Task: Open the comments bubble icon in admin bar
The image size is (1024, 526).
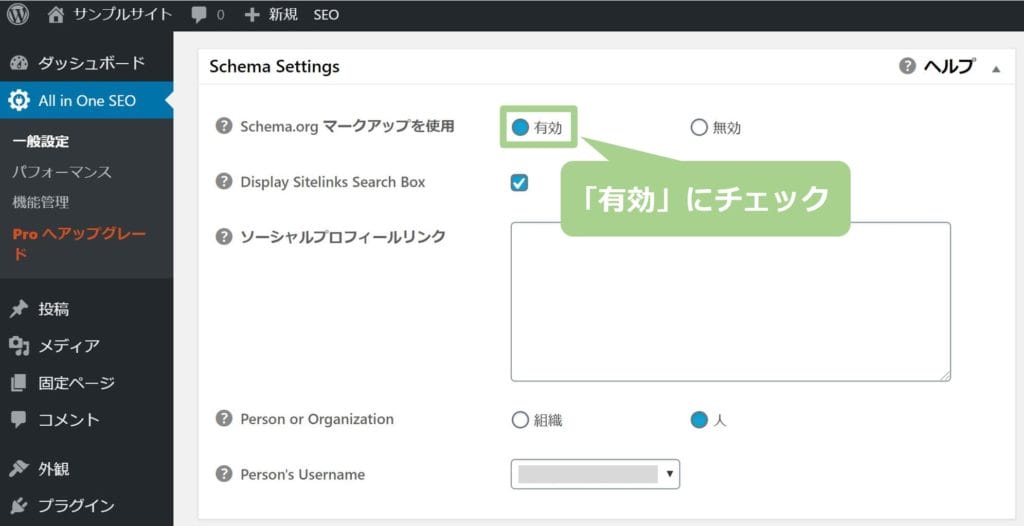Action: [199, 15]
